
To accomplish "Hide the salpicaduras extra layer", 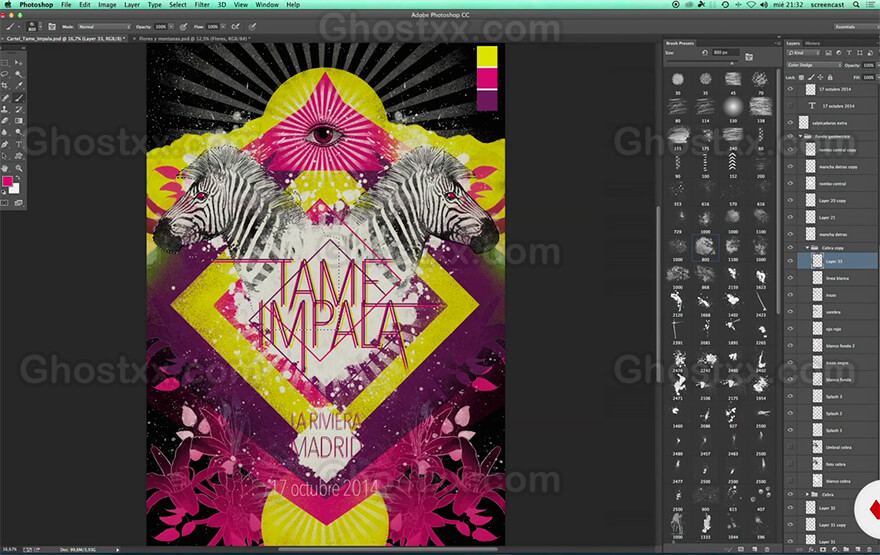I will click(790, 122).
